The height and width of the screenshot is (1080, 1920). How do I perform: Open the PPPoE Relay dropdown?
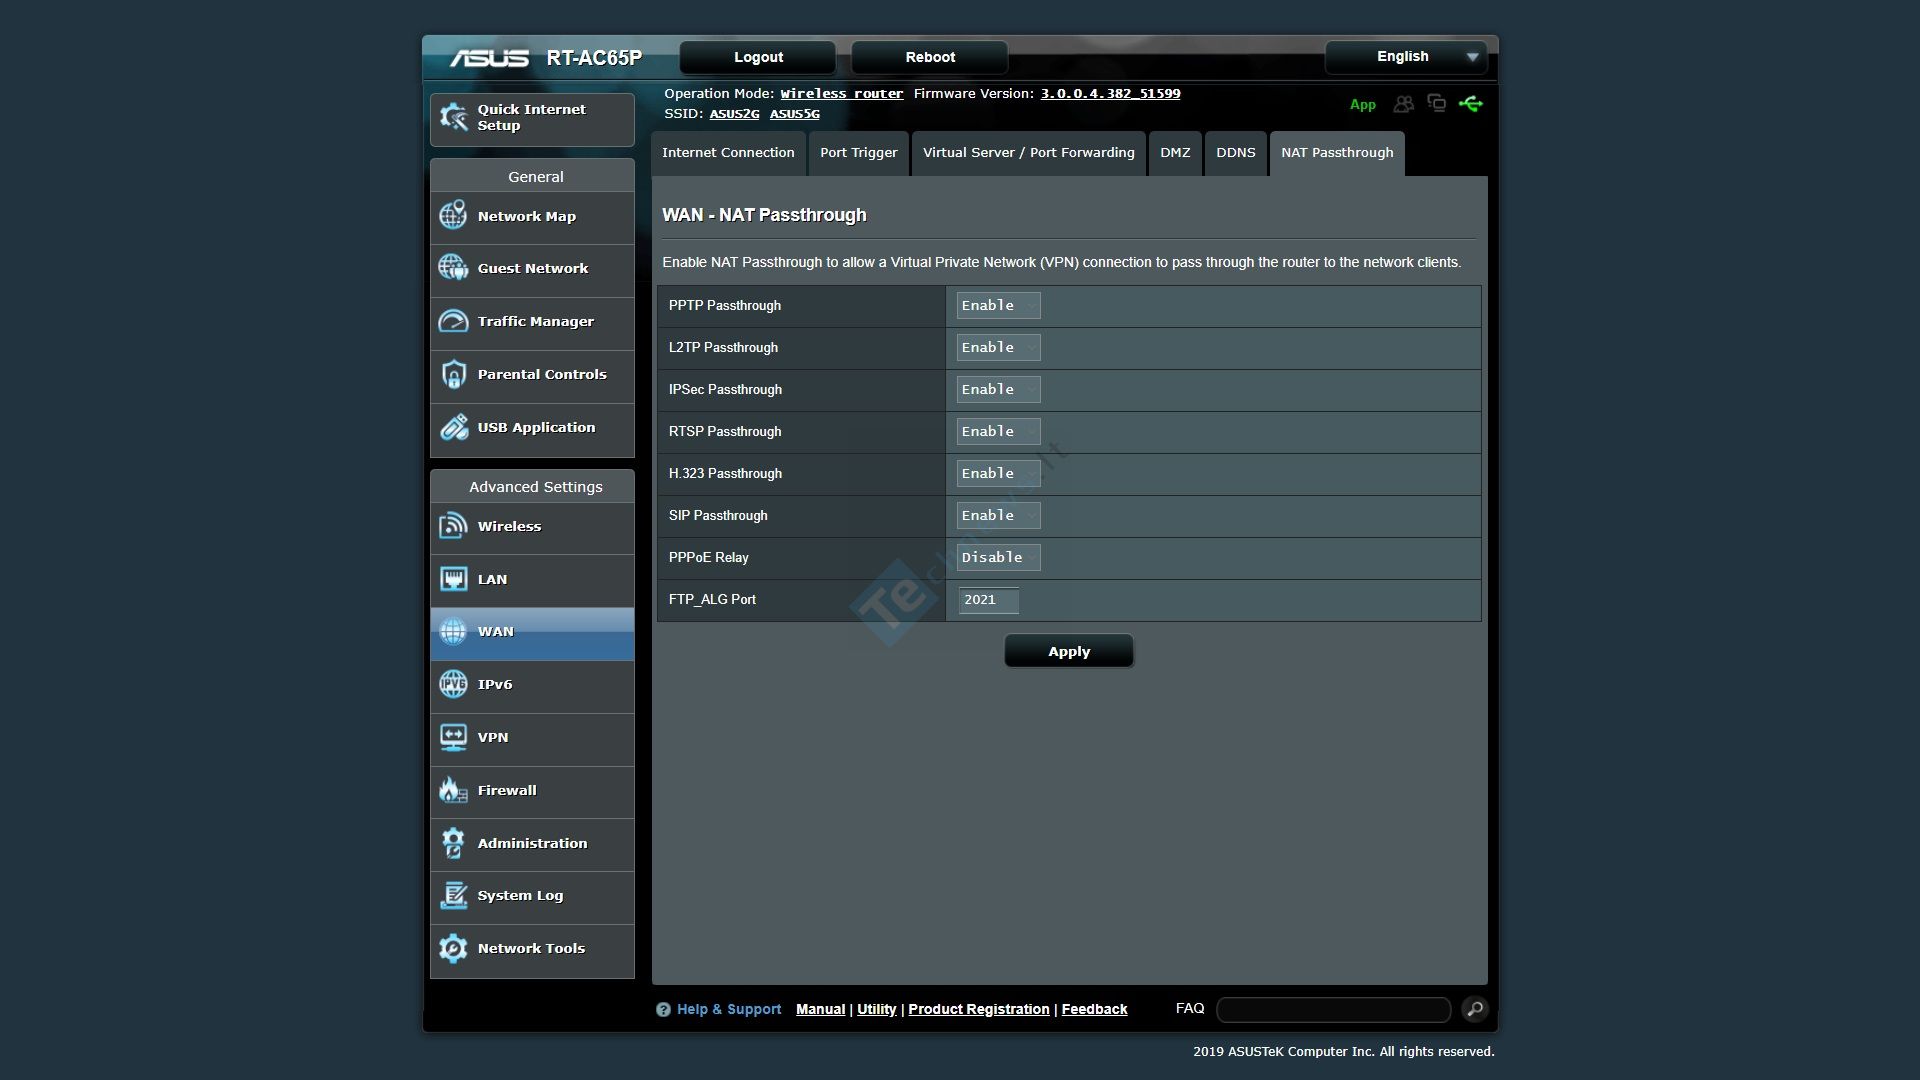(998, 558)
